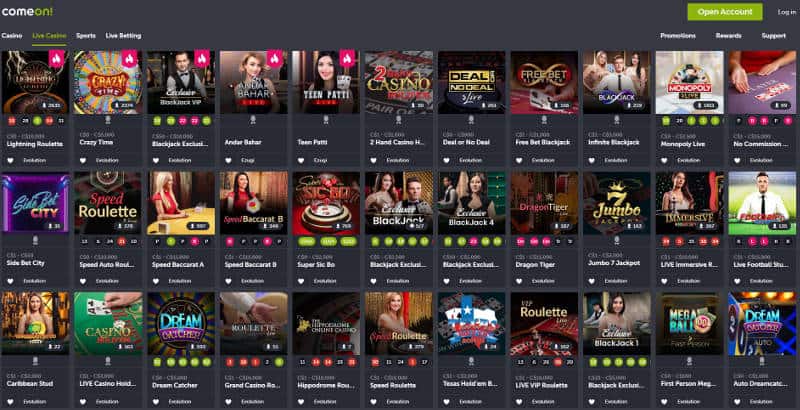
Task: Toggle favorite heart for Super Sic Bo
Action: 301,281
